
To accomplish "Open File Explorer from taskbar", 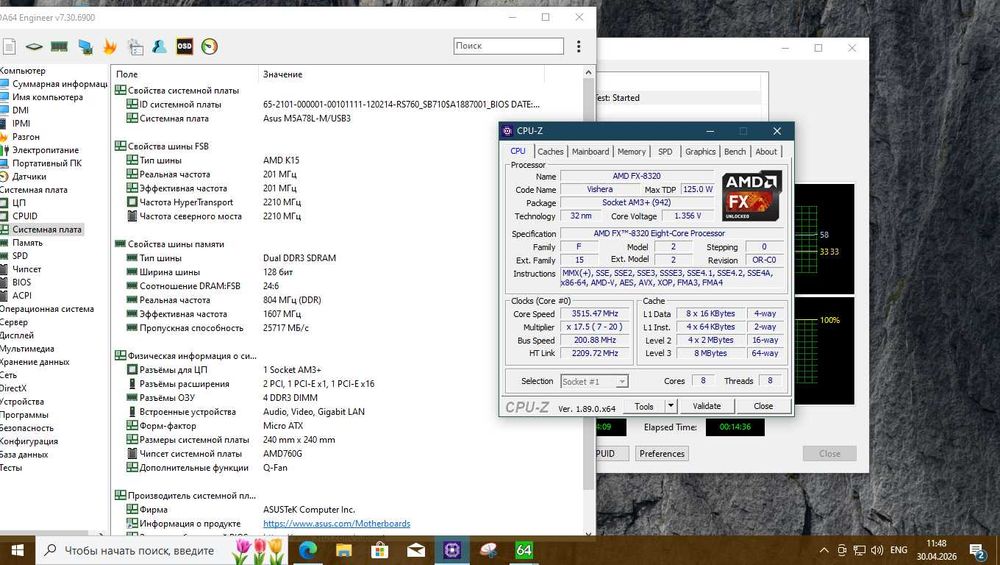I will (x=344, y=550).
